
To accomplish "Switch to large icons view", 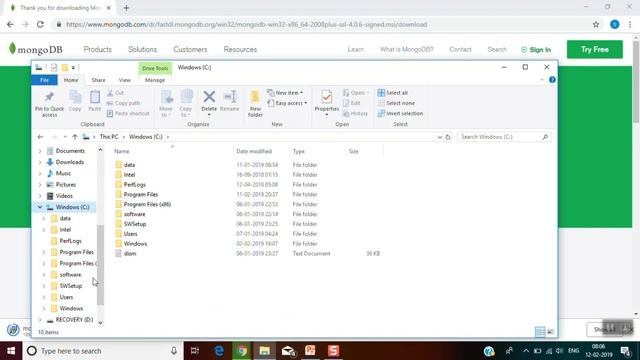I will [550, 332].
